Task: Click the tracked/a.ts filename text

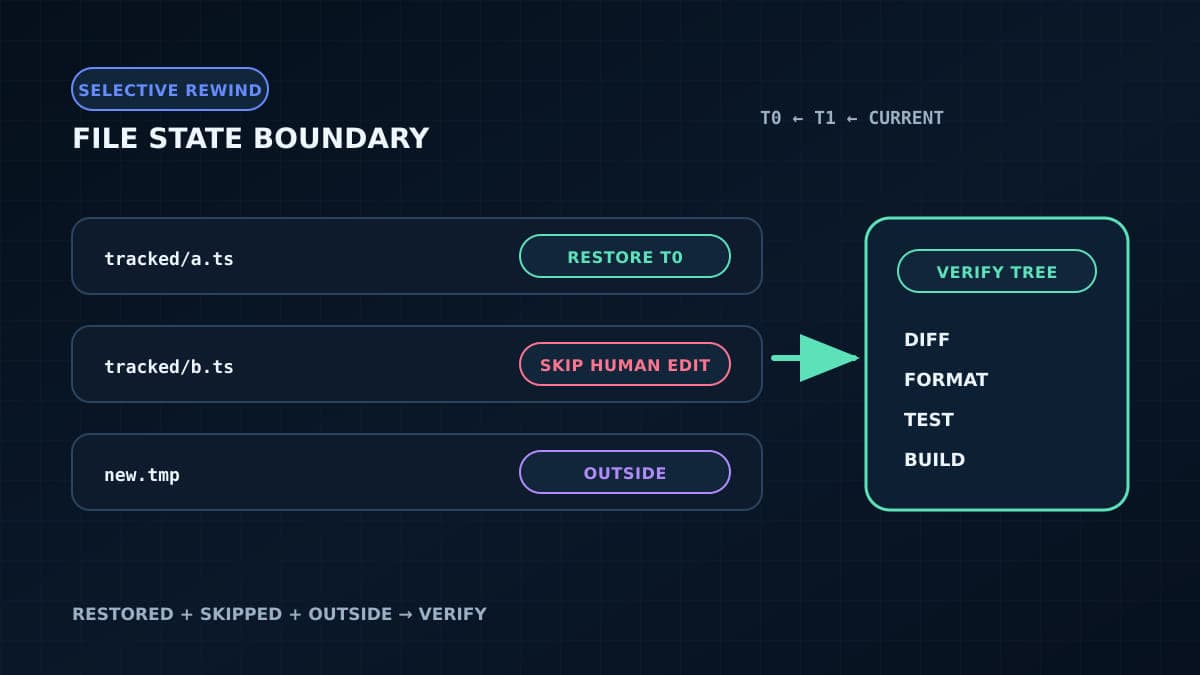Action: pyautogui.click(x=169, y=258)
